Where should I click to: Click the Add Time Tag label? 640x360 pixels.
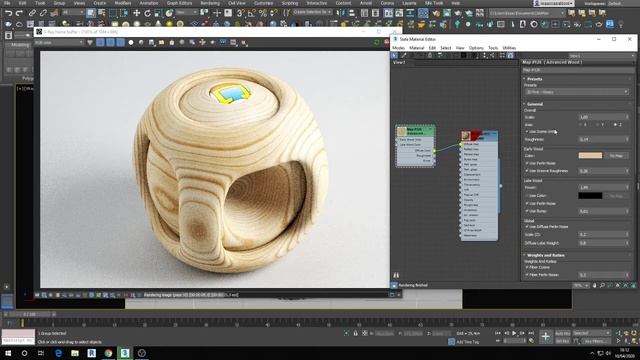pos(468,342)
